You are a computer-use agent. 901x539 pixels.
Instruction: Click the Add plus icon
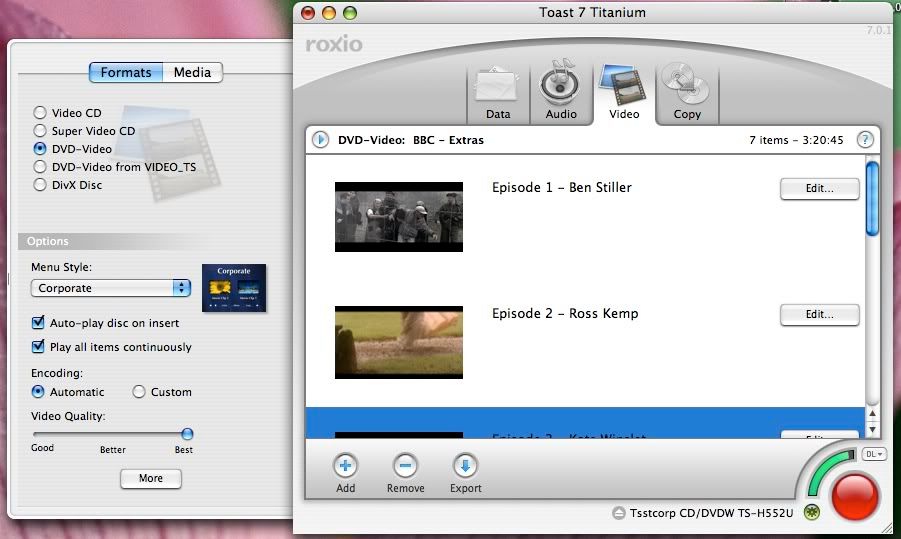345,465
